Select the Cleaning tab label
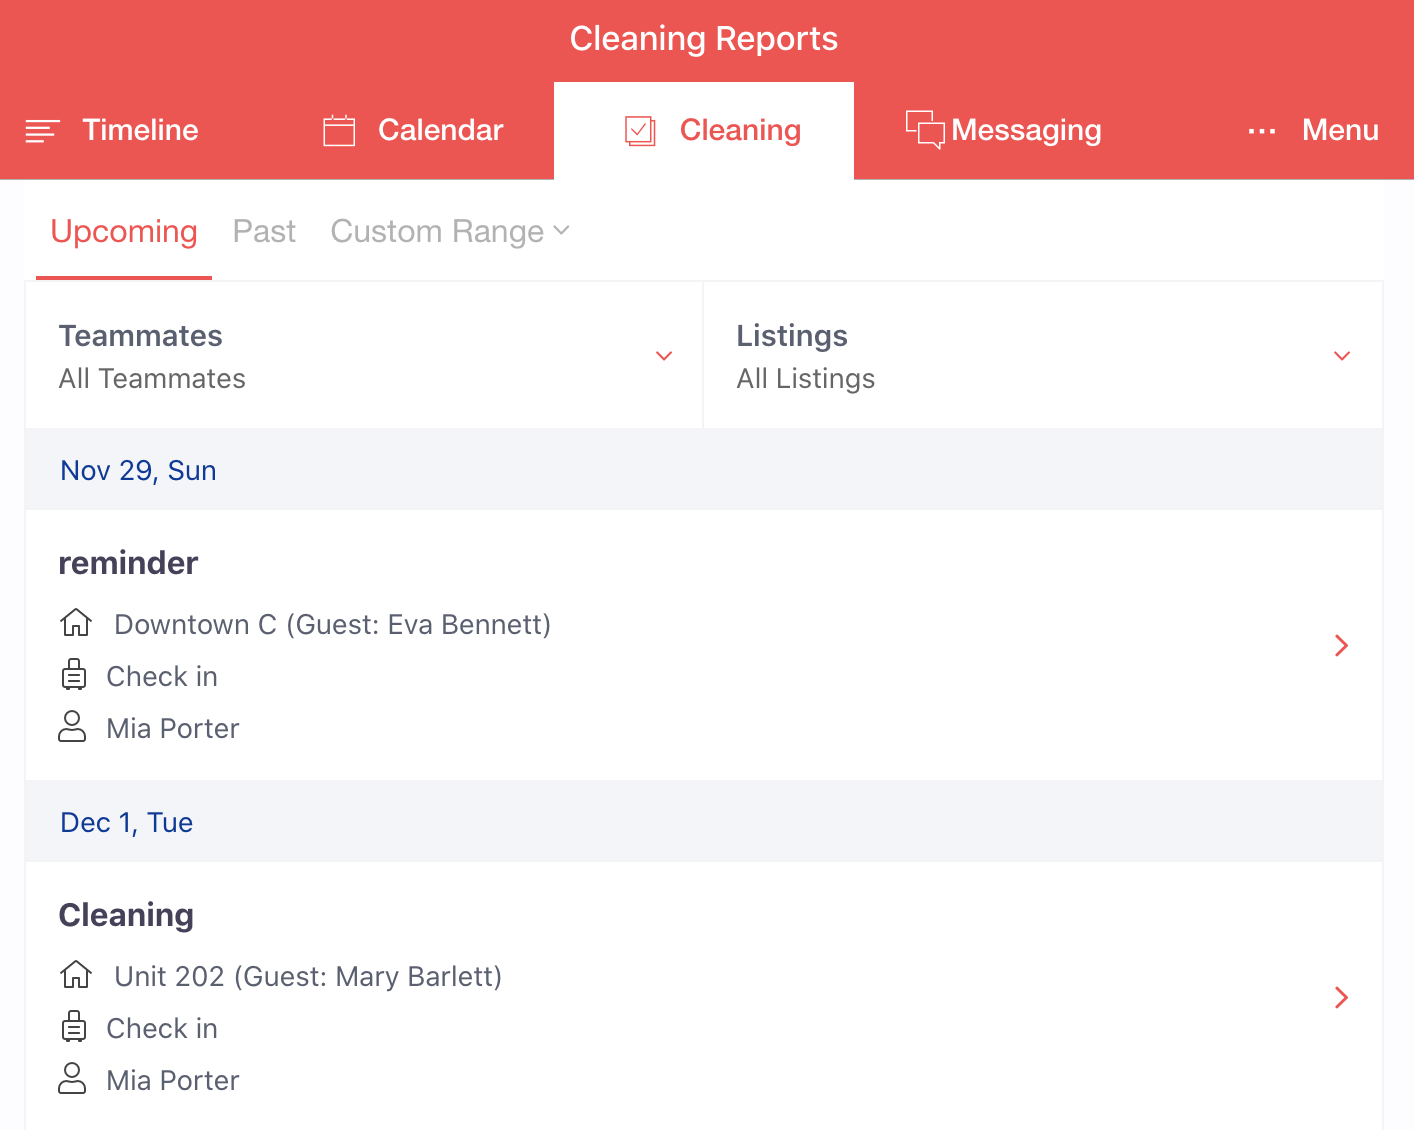The width and height of the screenshot is (1414, 1130). pyautogui.click(x=740, y=130)
